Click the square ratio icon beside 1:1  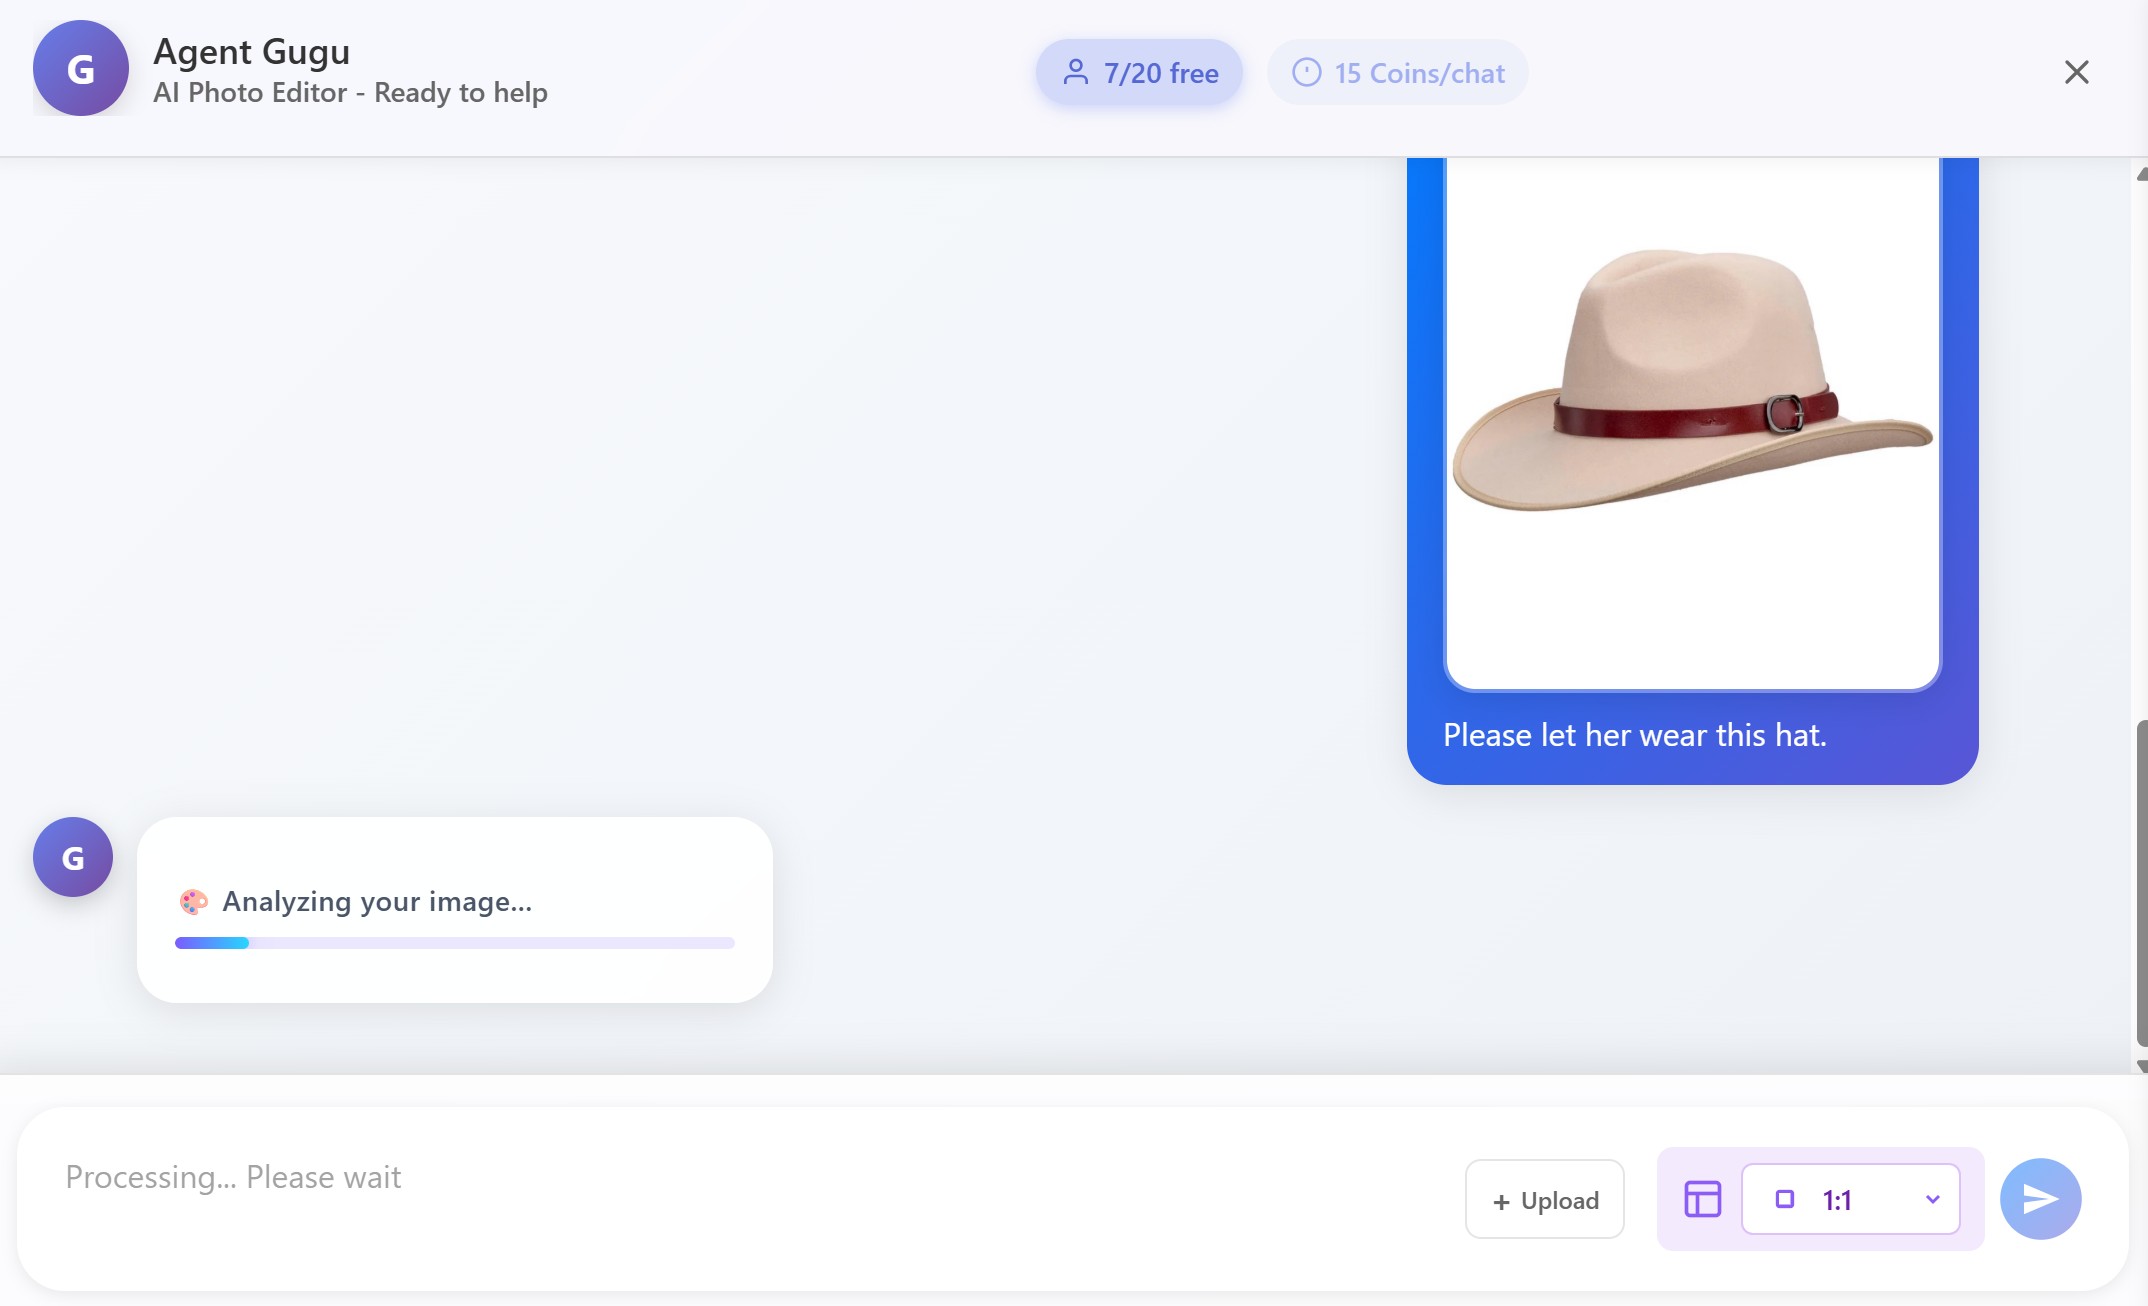click(x=1784, y=1199)
